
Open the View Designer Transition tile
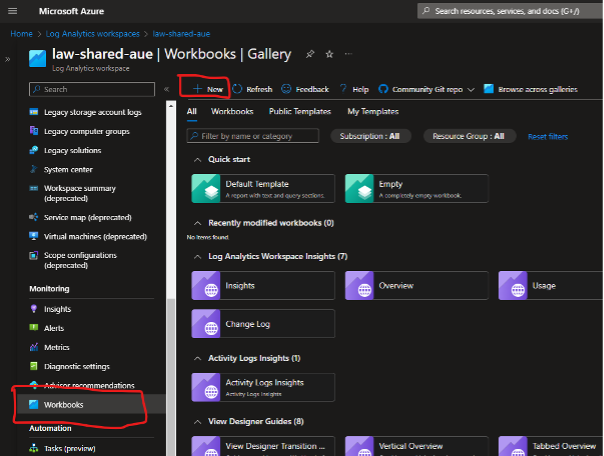[263, 446]
